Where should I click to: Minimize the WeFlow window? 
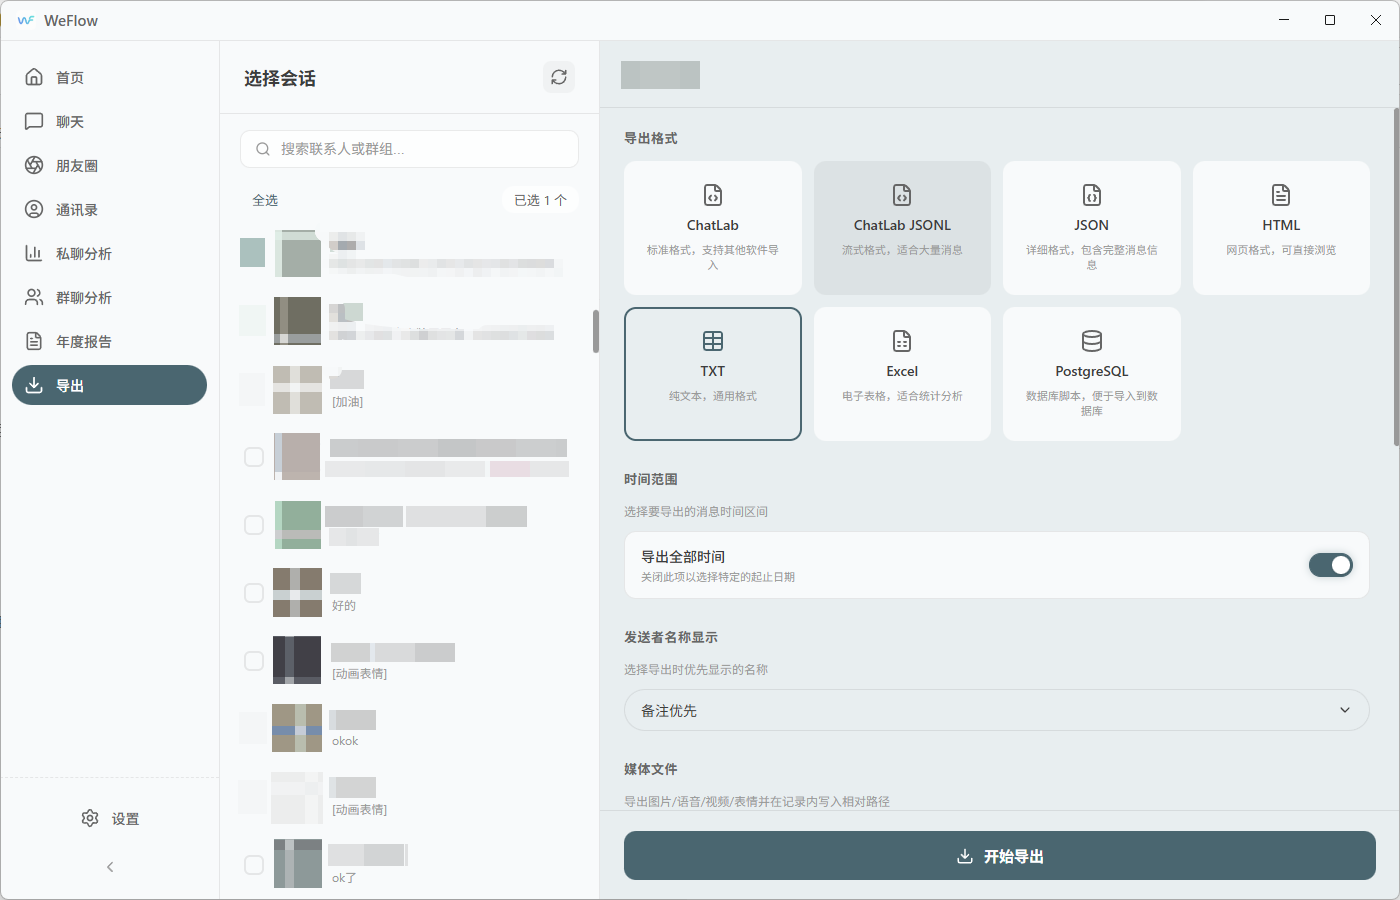tap(1284, 20)
